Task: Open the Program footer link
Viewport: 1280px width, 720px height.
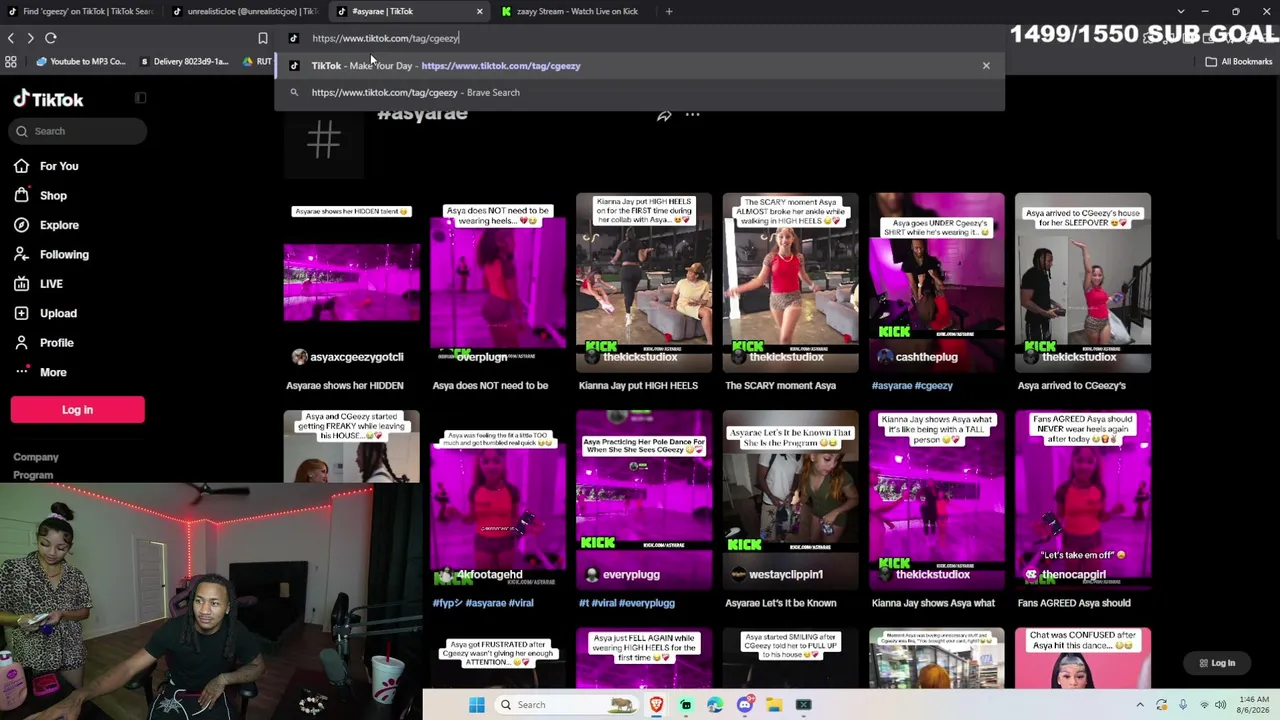Action: pyautogui.click(x=33, y=476)
